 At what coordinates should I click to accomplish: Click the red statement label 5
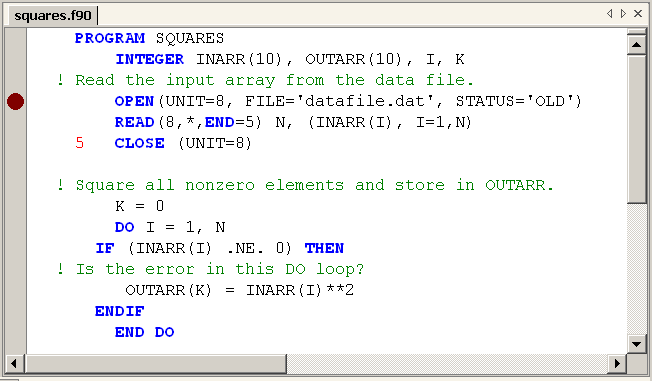[x=79, y=143]
